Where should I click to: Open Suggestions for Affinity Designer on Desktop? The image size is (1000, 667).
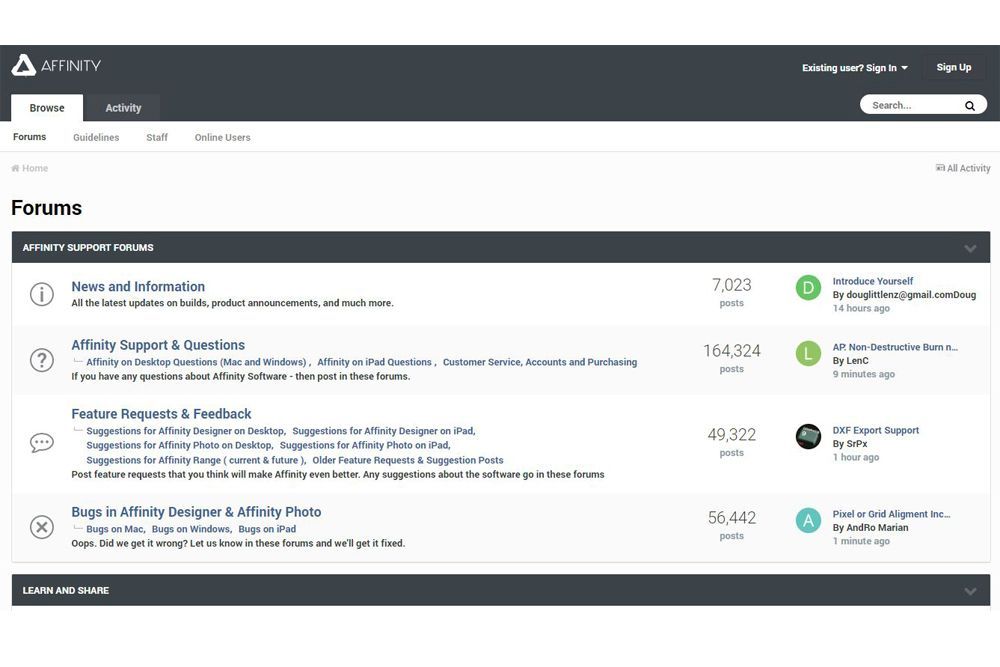[185, 431]
